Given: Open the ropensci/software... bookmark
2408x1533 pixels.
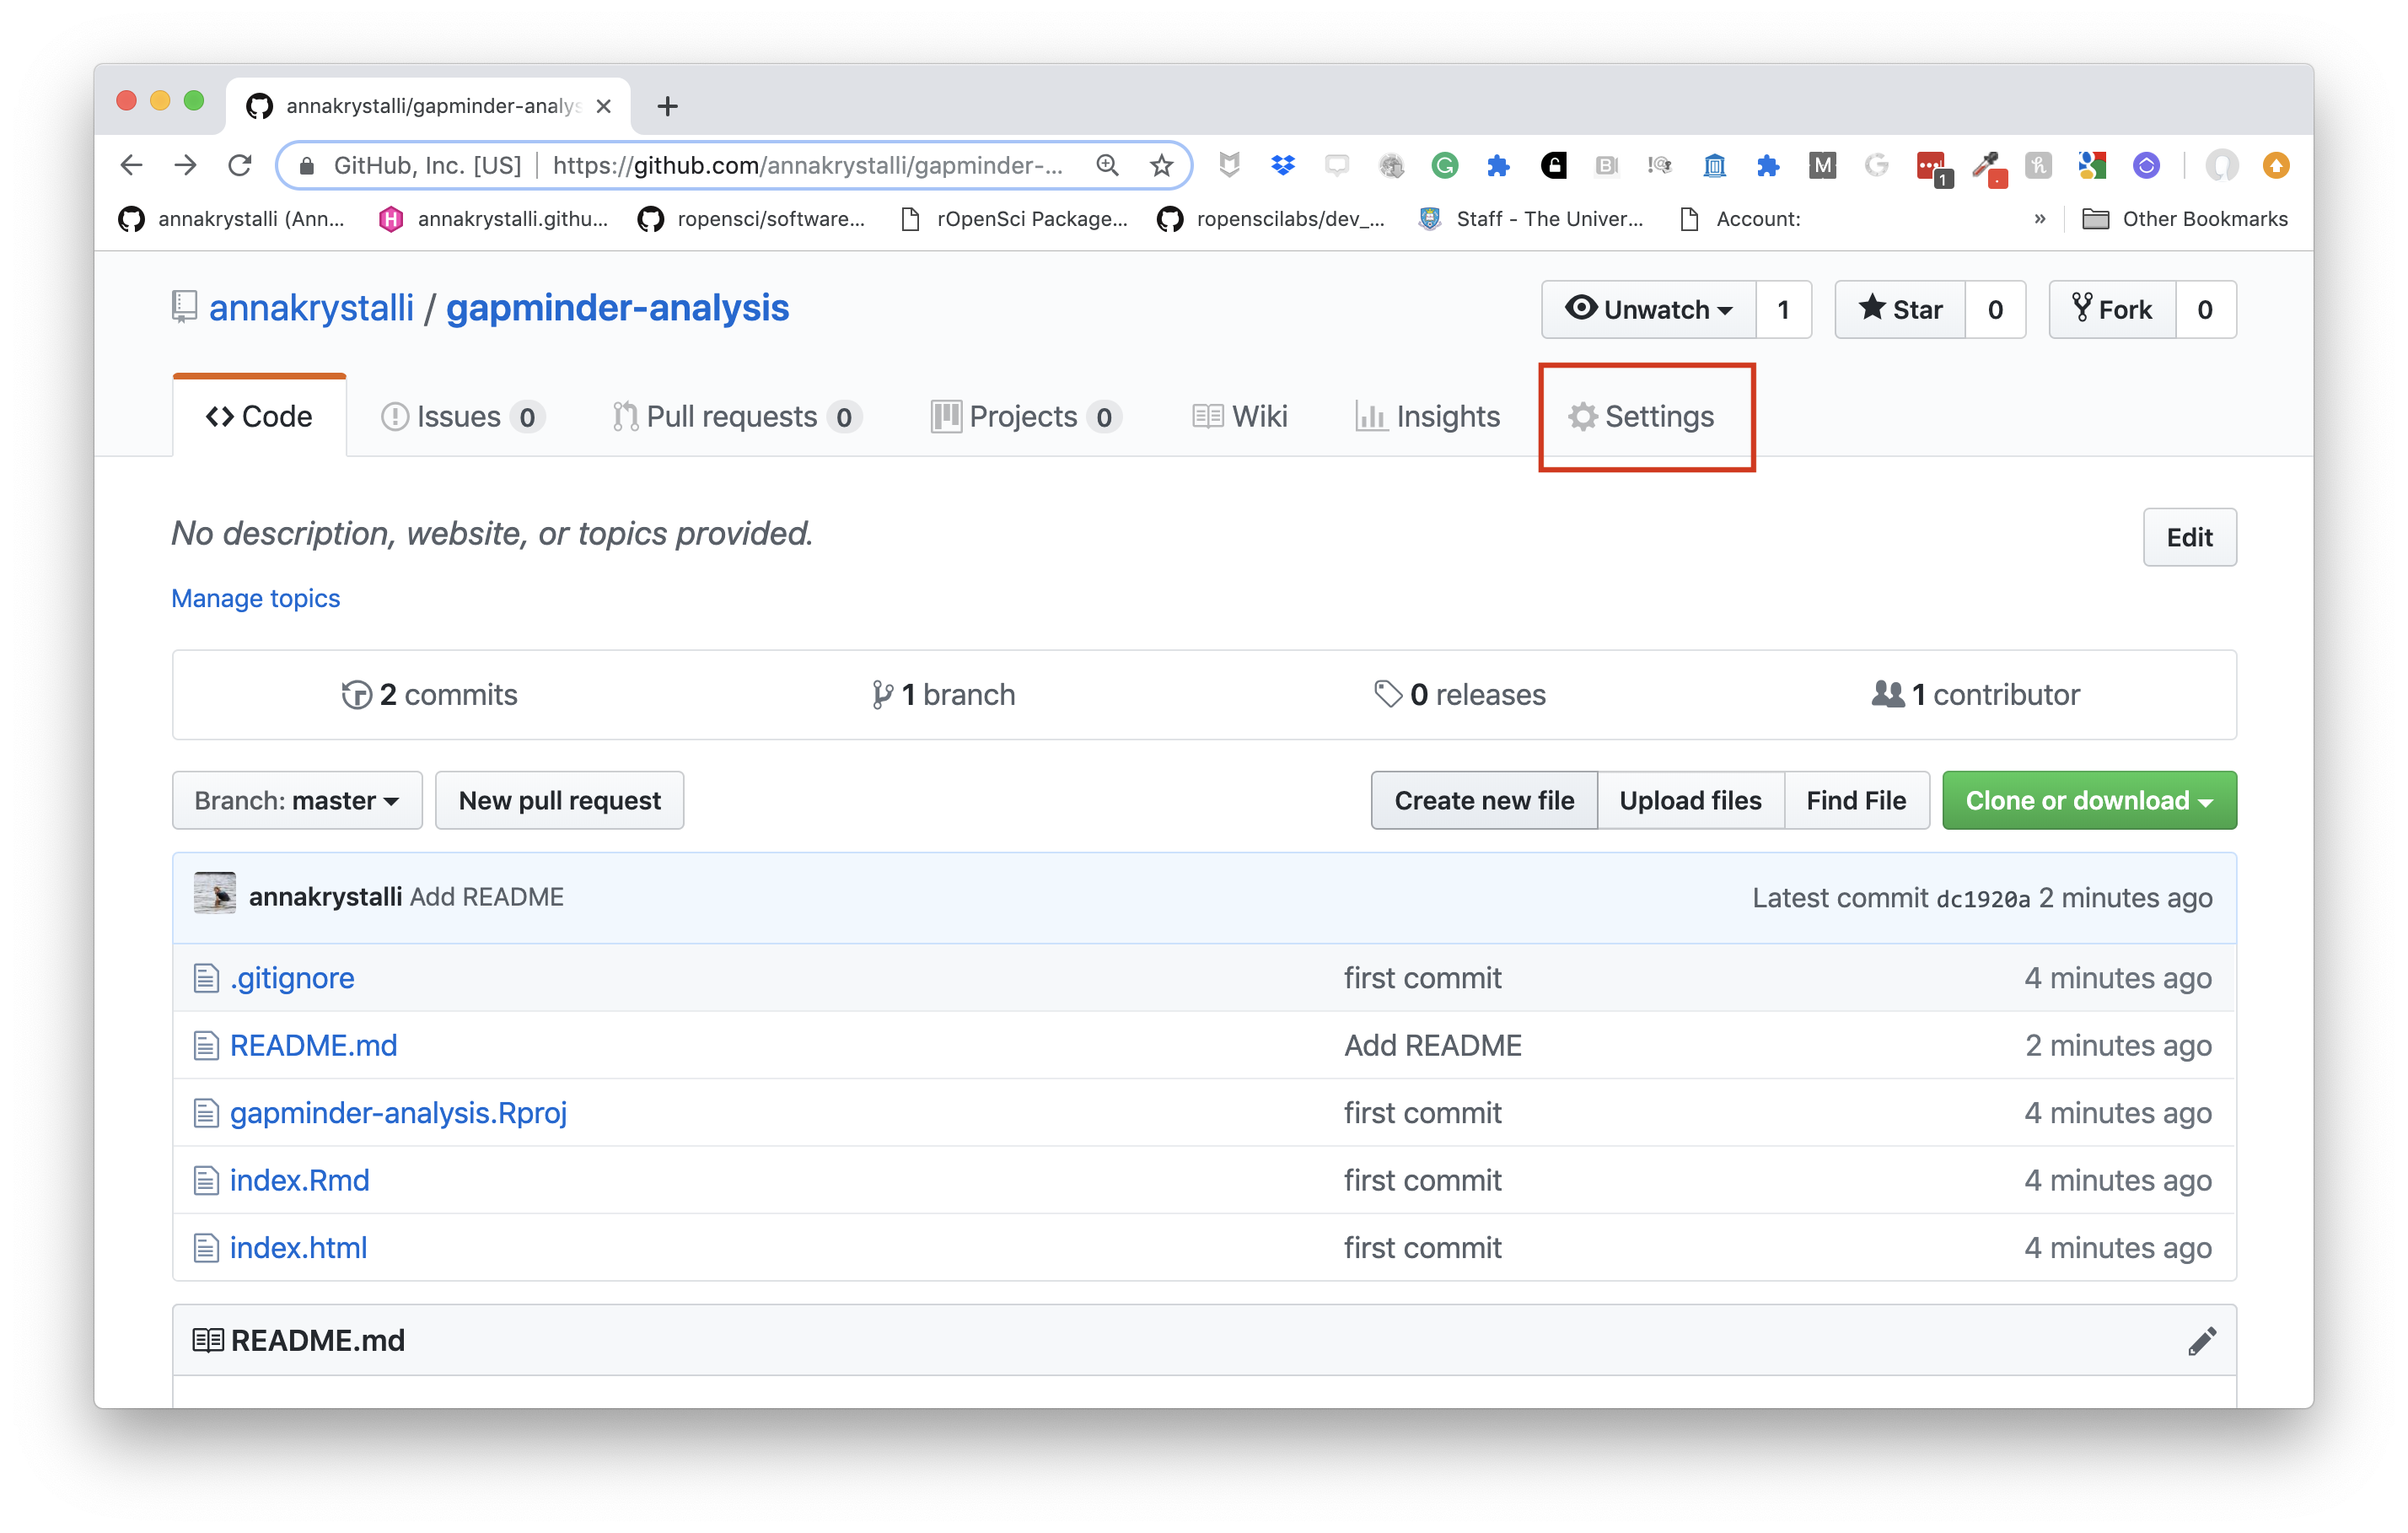Looking at the screenshot, I should tap(752, 219).
